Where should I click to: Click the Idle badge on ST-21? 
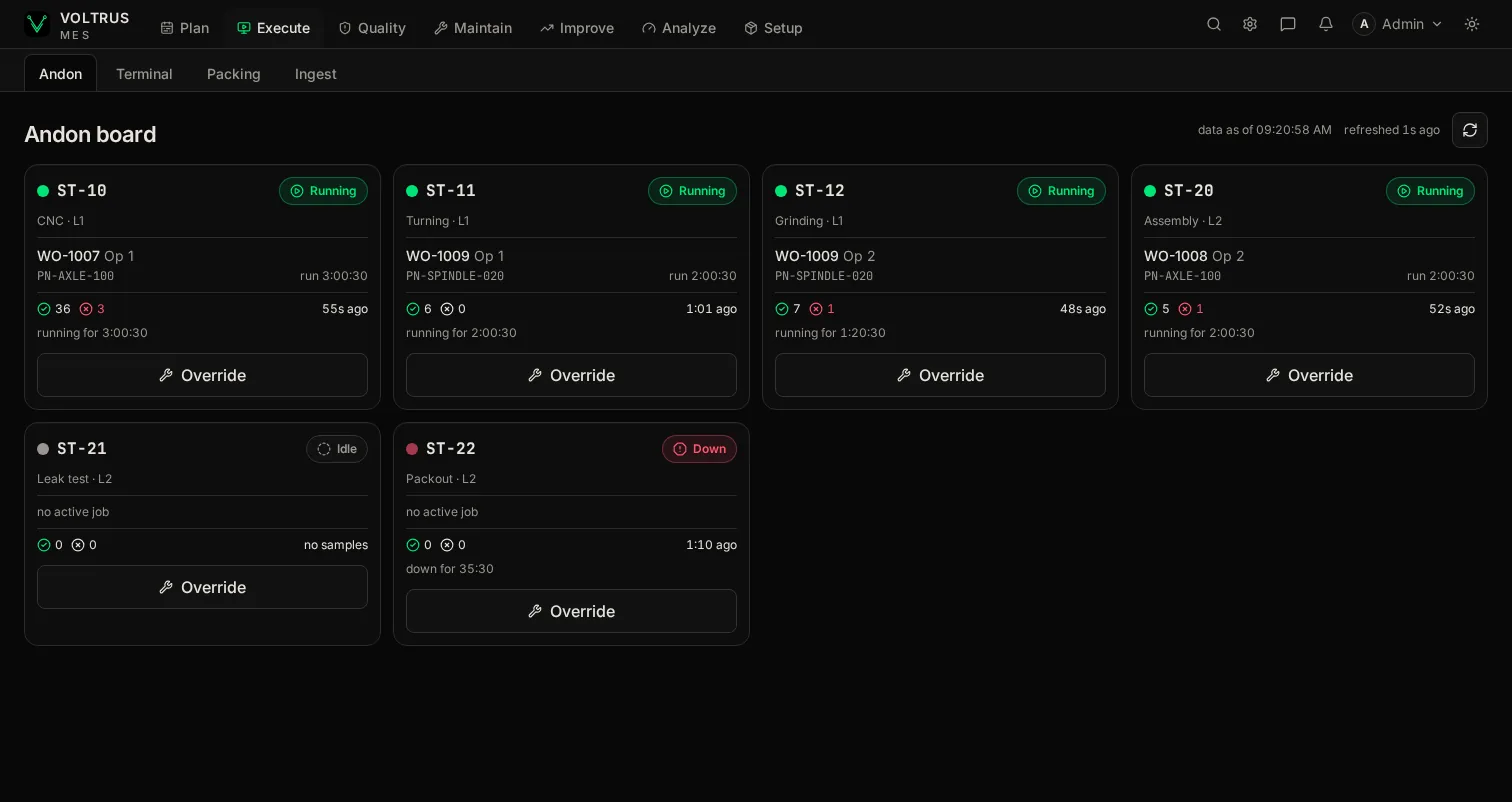tap(337, 449)
